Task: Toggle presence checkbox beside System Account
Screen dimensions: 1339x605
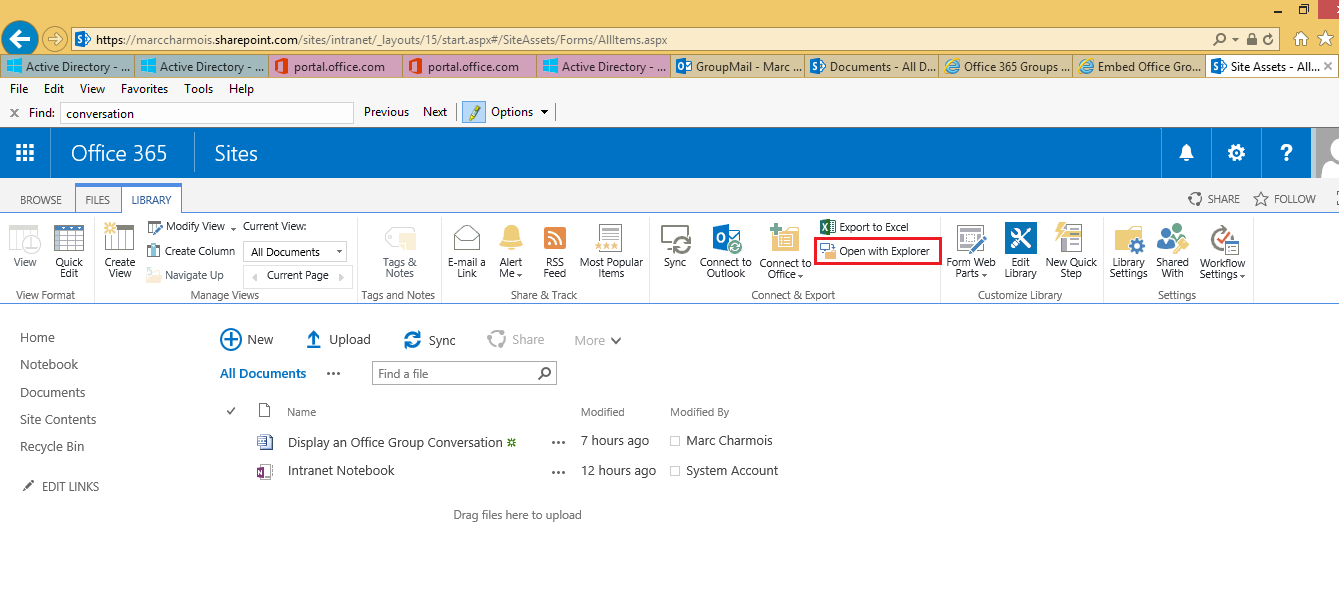Action: pos(675,471)
